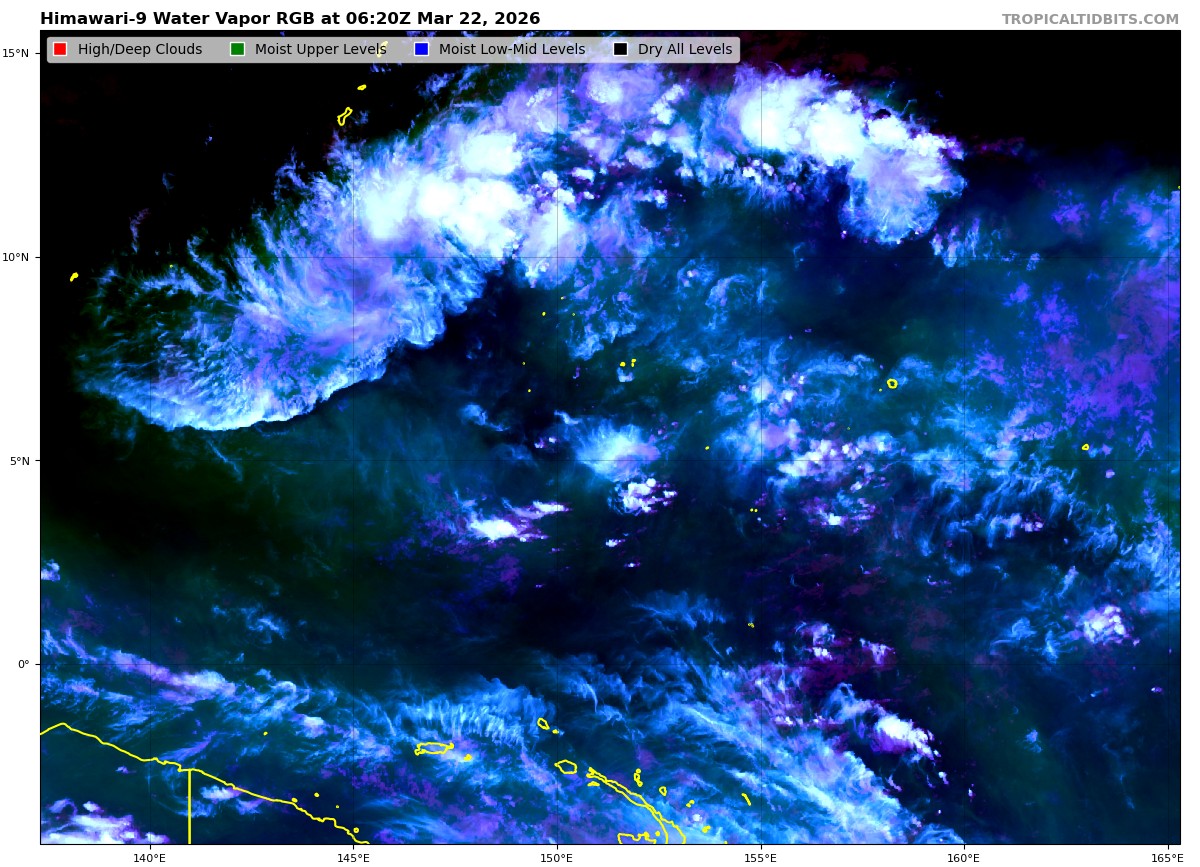
Task: Click the blue Moist Low-Mid Levels swatch
Action: point(421,50)
